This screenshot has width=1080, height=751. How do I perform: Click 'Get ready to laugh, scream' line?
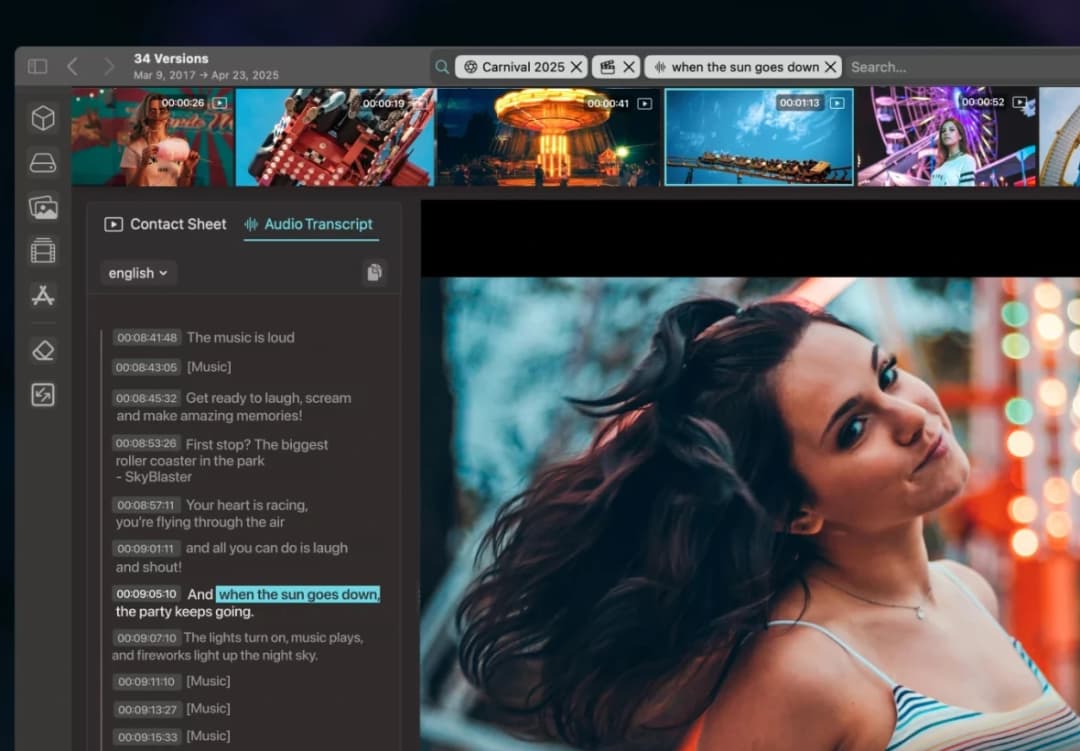(269, 398)
